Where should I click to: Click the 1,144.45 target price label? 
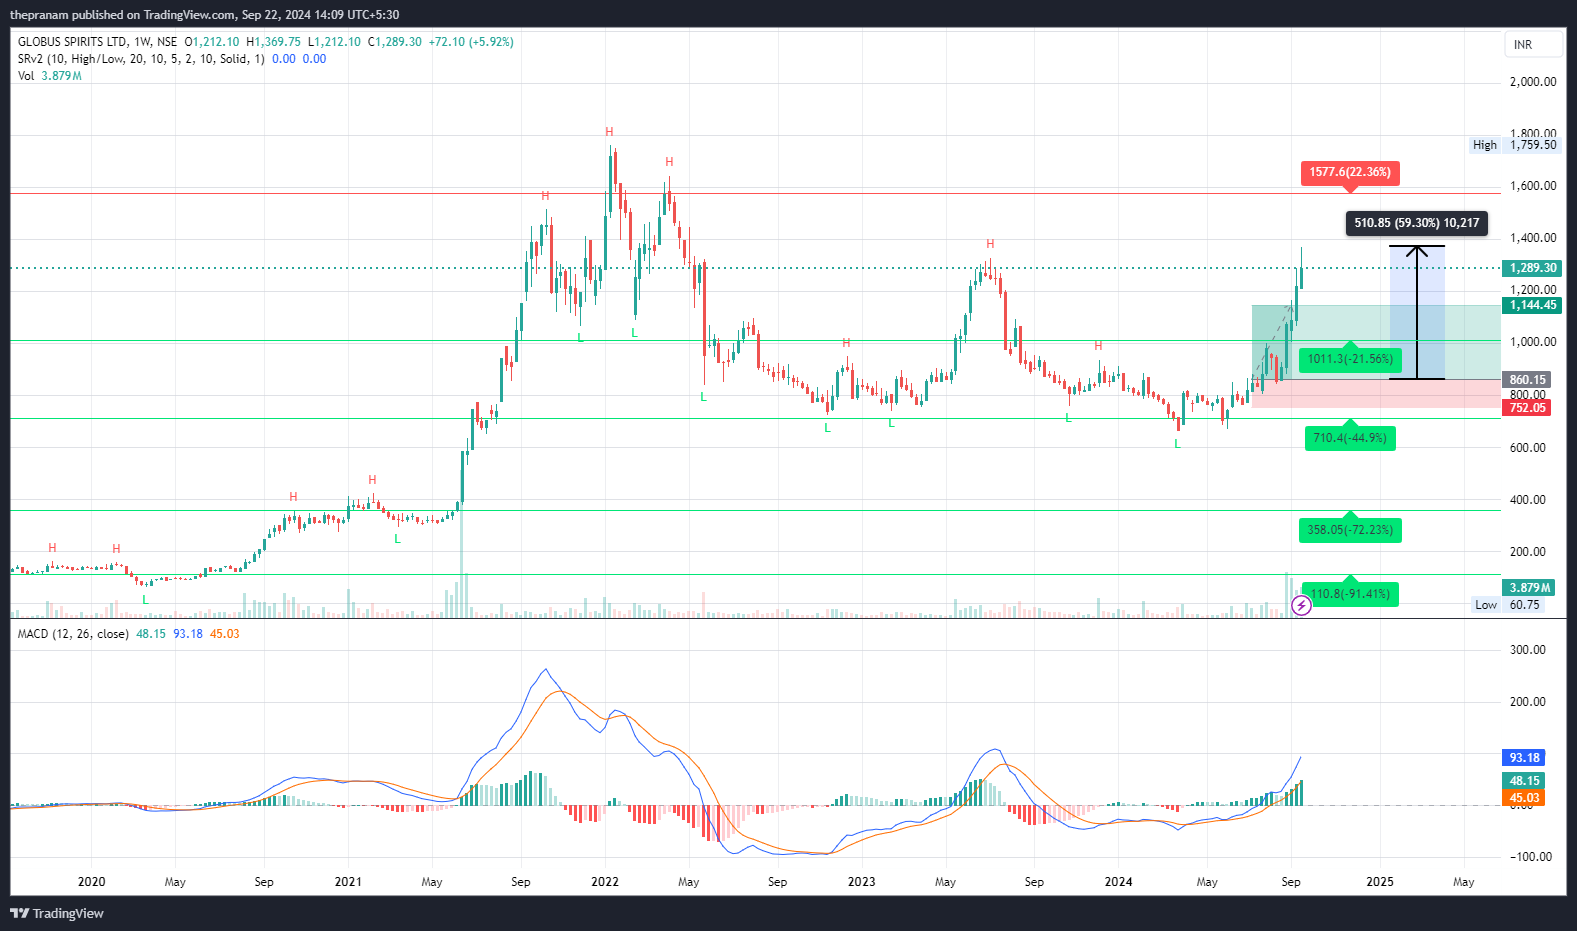point(1532,305)
